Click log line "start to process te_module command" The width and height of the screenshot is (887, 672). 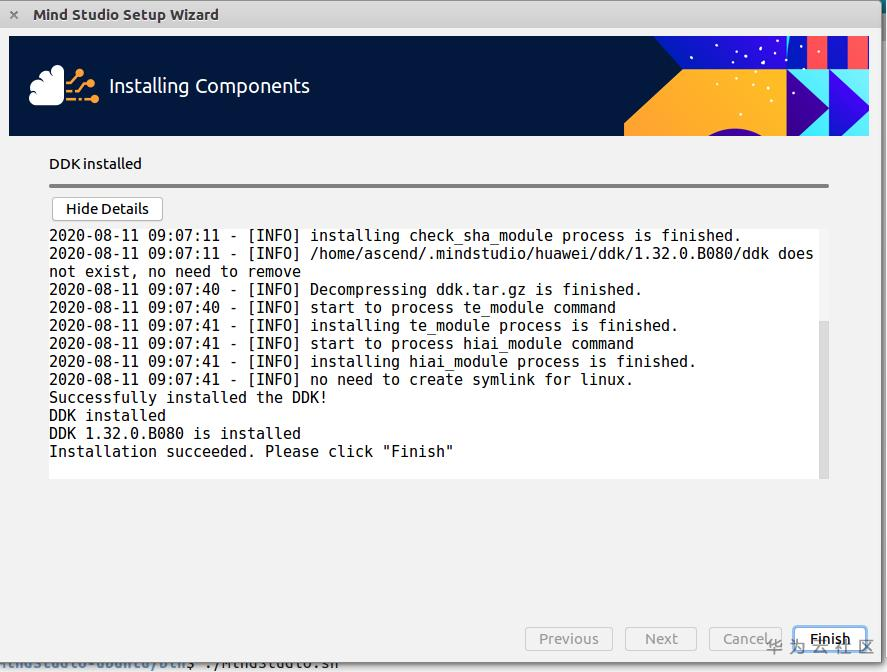[332, 308]
